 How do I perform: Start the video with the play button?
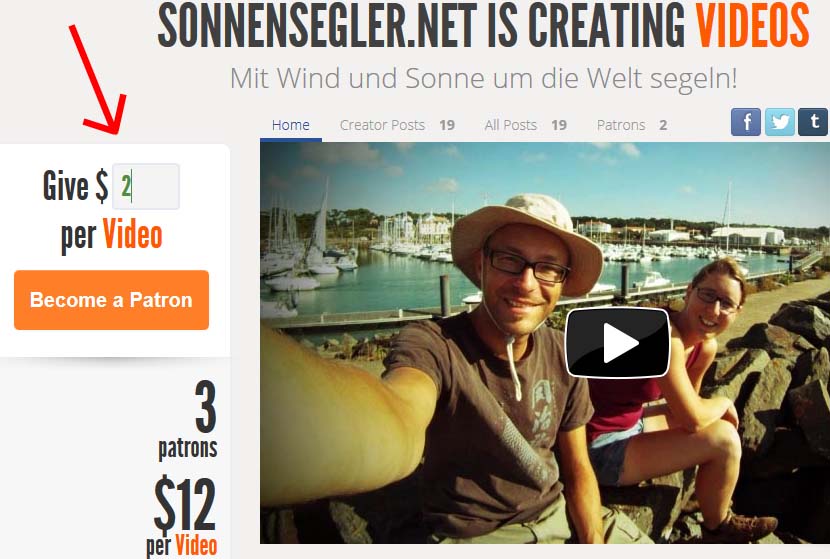(618, 342)
